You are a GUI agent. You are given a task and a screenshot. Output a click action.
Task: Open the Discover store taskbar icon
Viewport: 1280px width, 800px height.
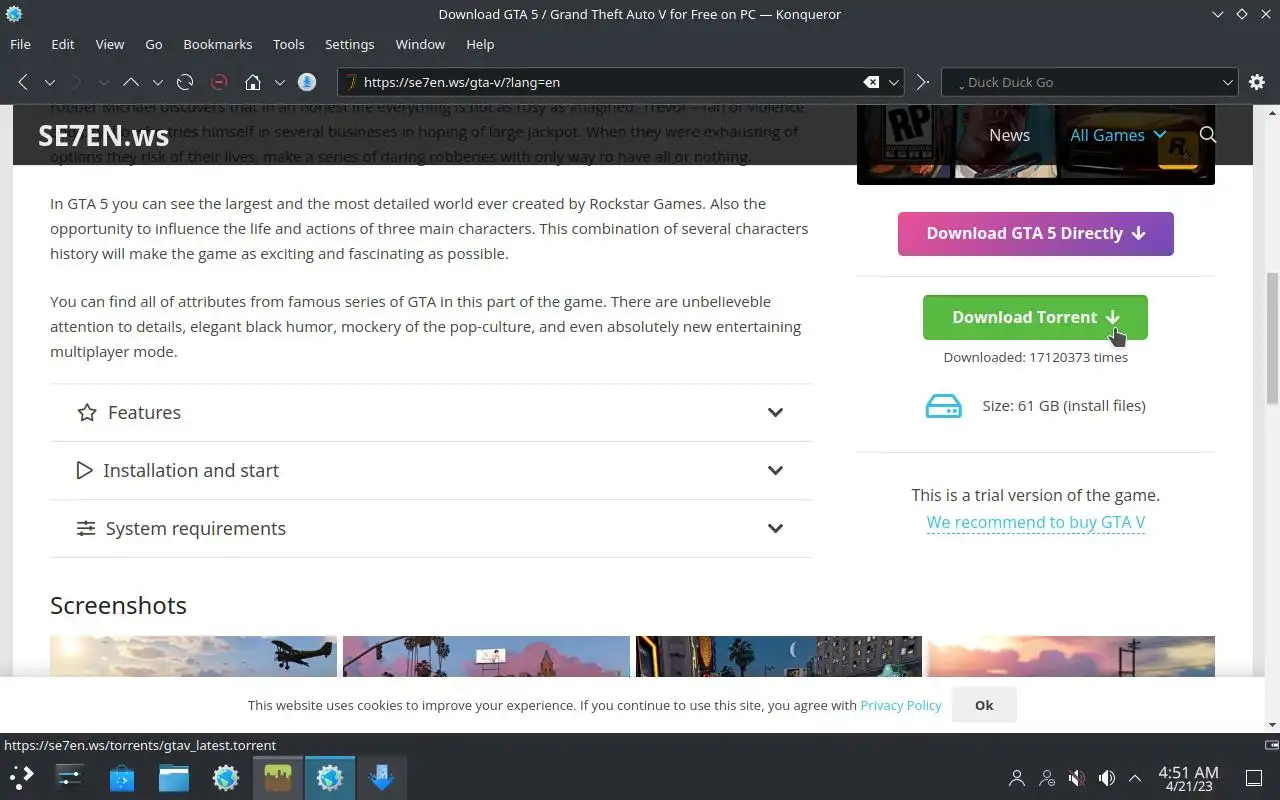pyautogui.click(x=122, y=777)
